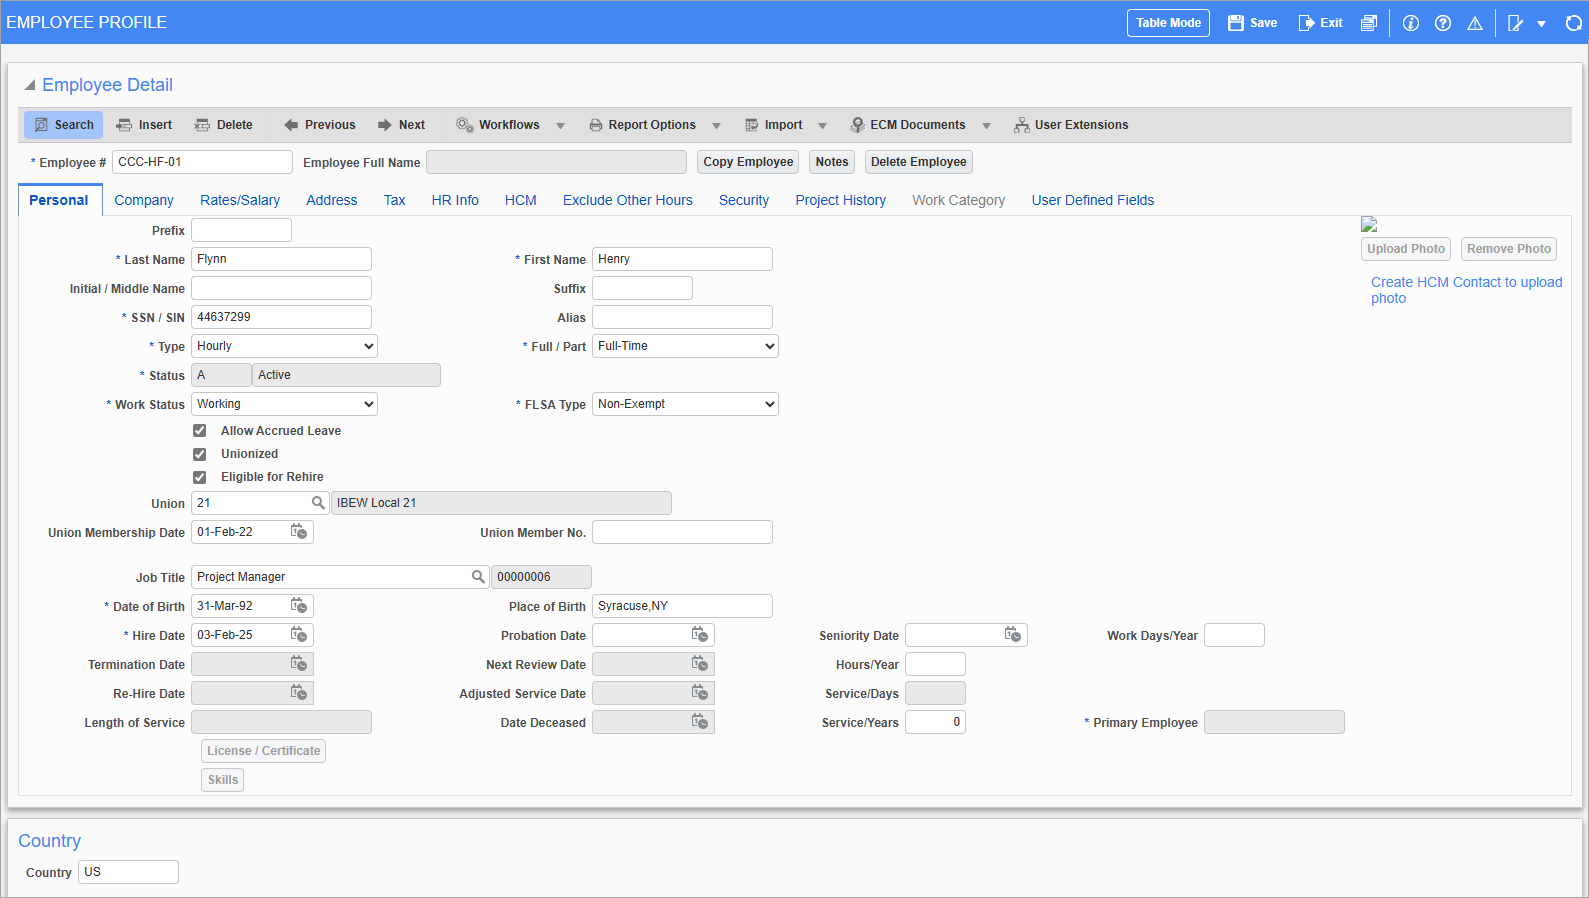Image resolution: width=1589 pixels, height=898 pixels.
Task: Toggle Eligible for Rehire checkbox
Action: (200, 477)
